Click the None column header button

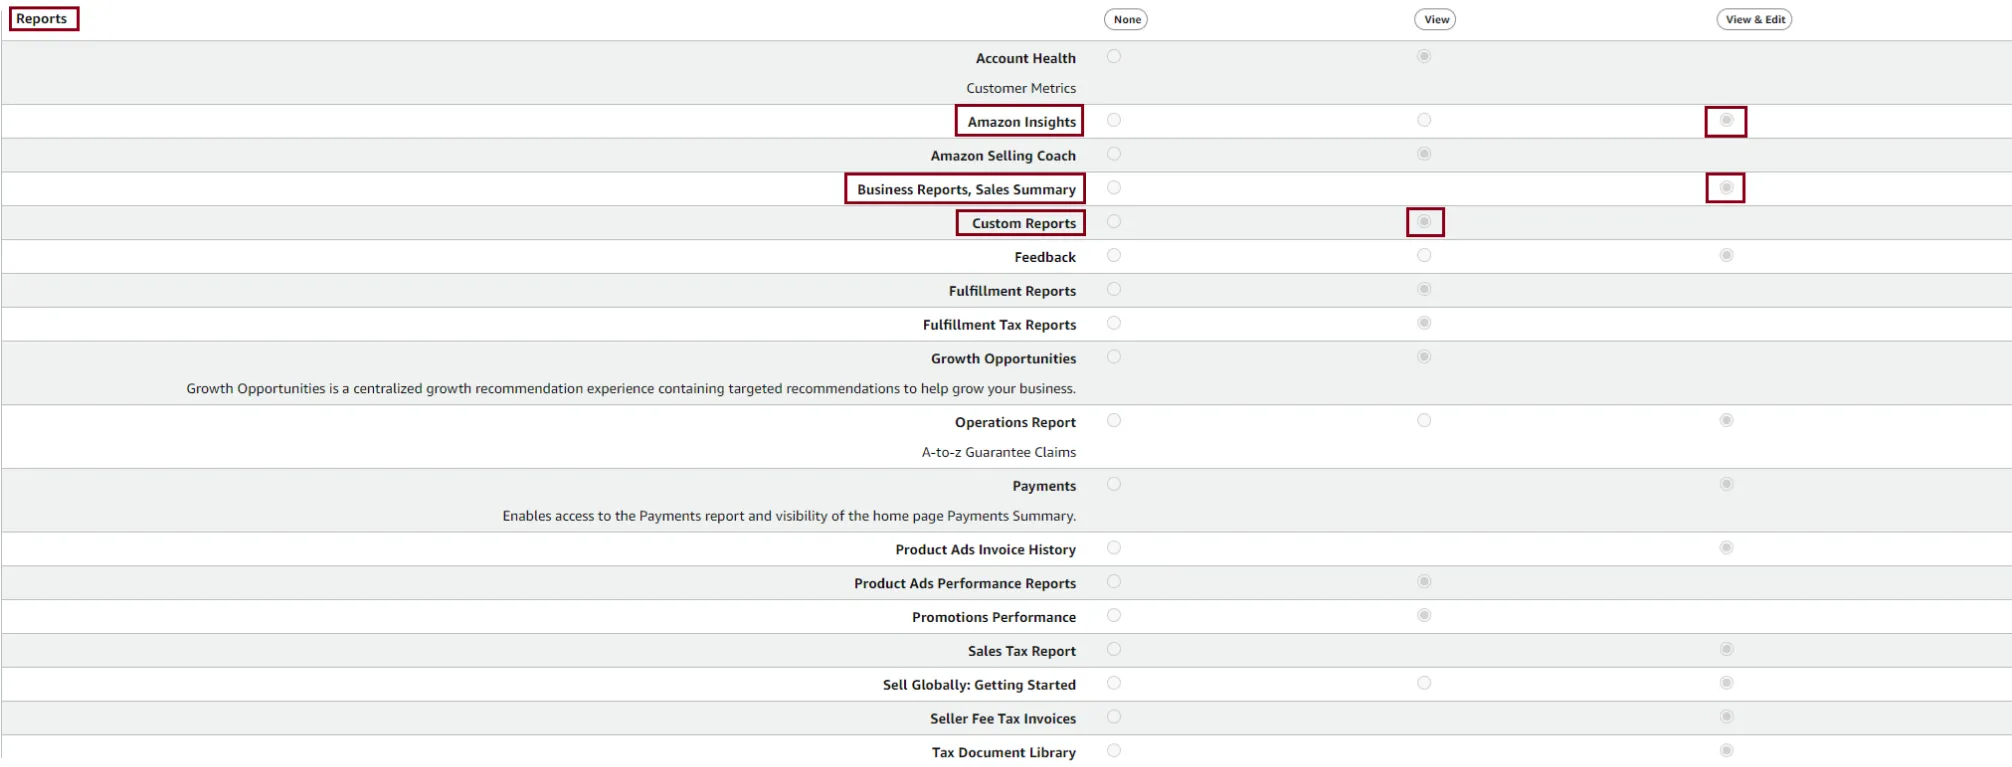pos(1126,19)
